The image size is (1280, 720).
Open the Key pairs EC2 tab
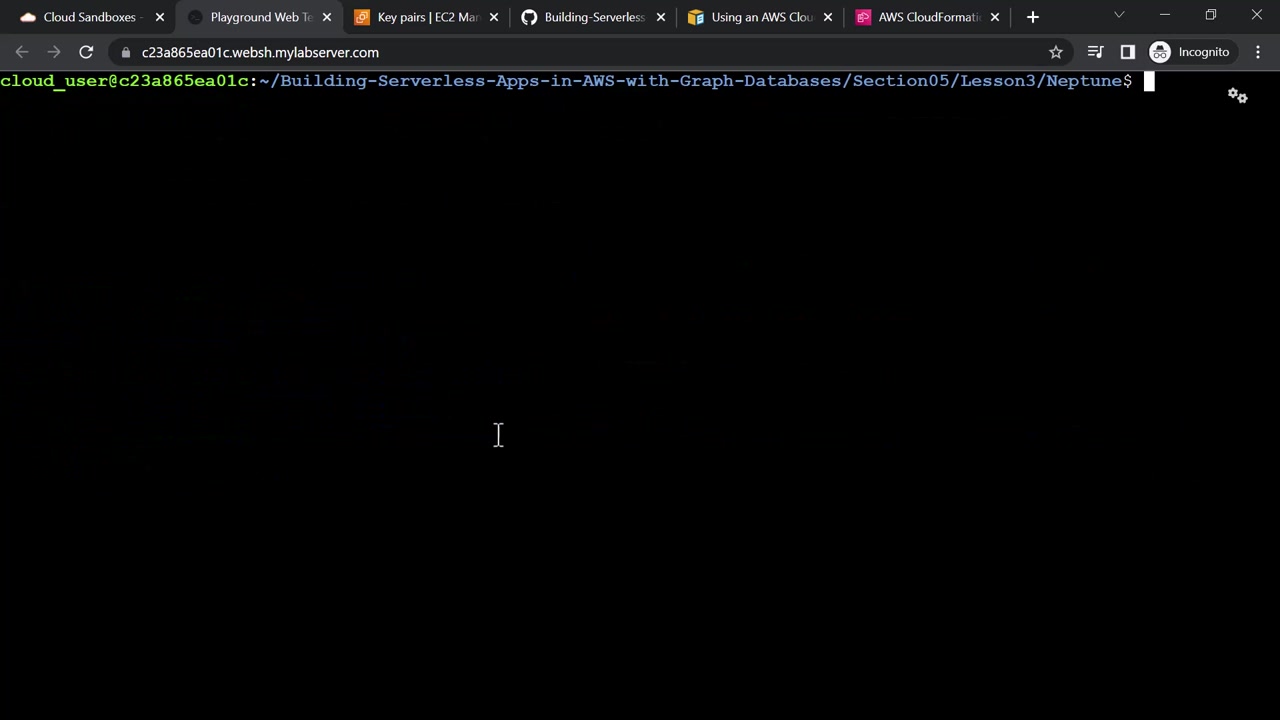pos(425,17)
